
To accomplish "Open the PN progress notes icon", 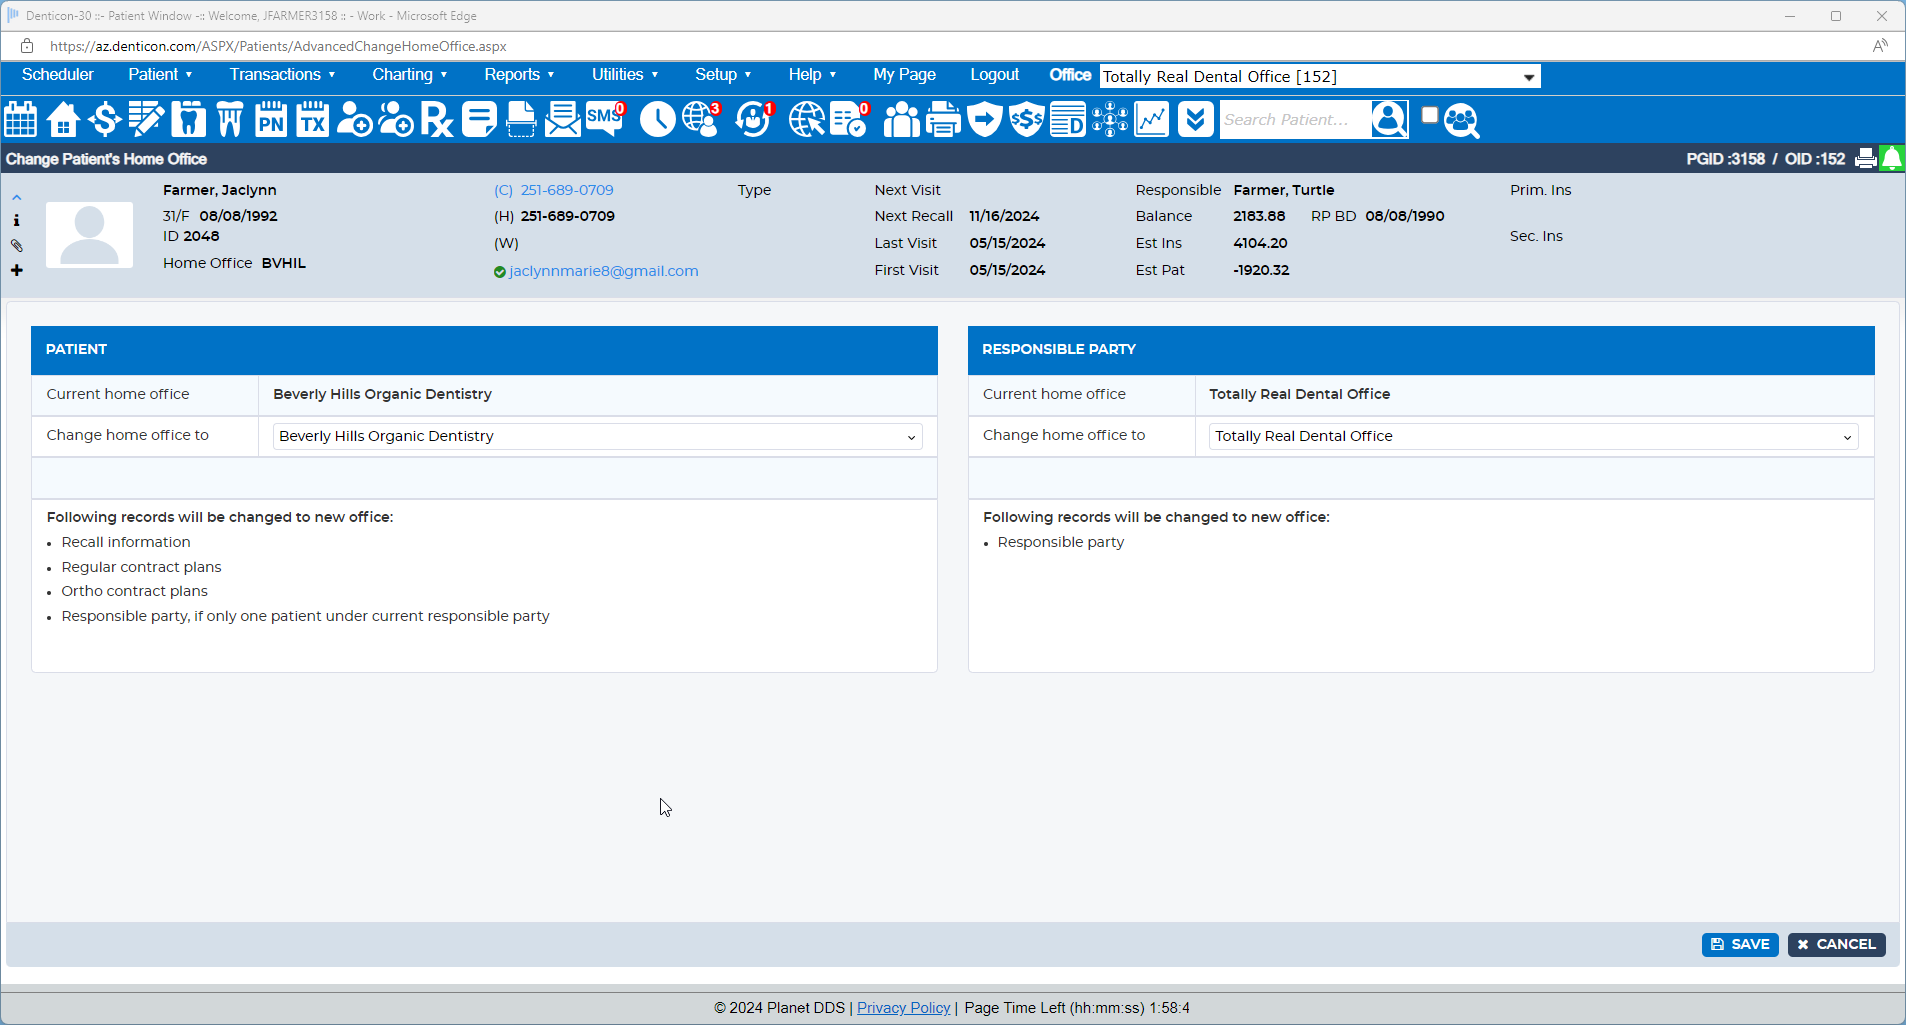I will [x=270, y=119].
